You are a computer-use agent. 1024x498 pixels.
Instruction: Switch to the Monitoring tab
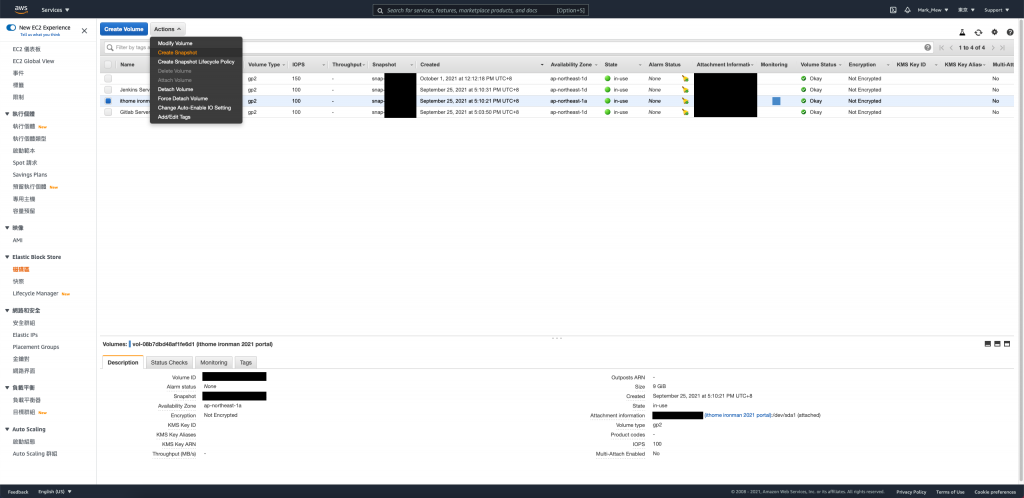coord(214,362)
